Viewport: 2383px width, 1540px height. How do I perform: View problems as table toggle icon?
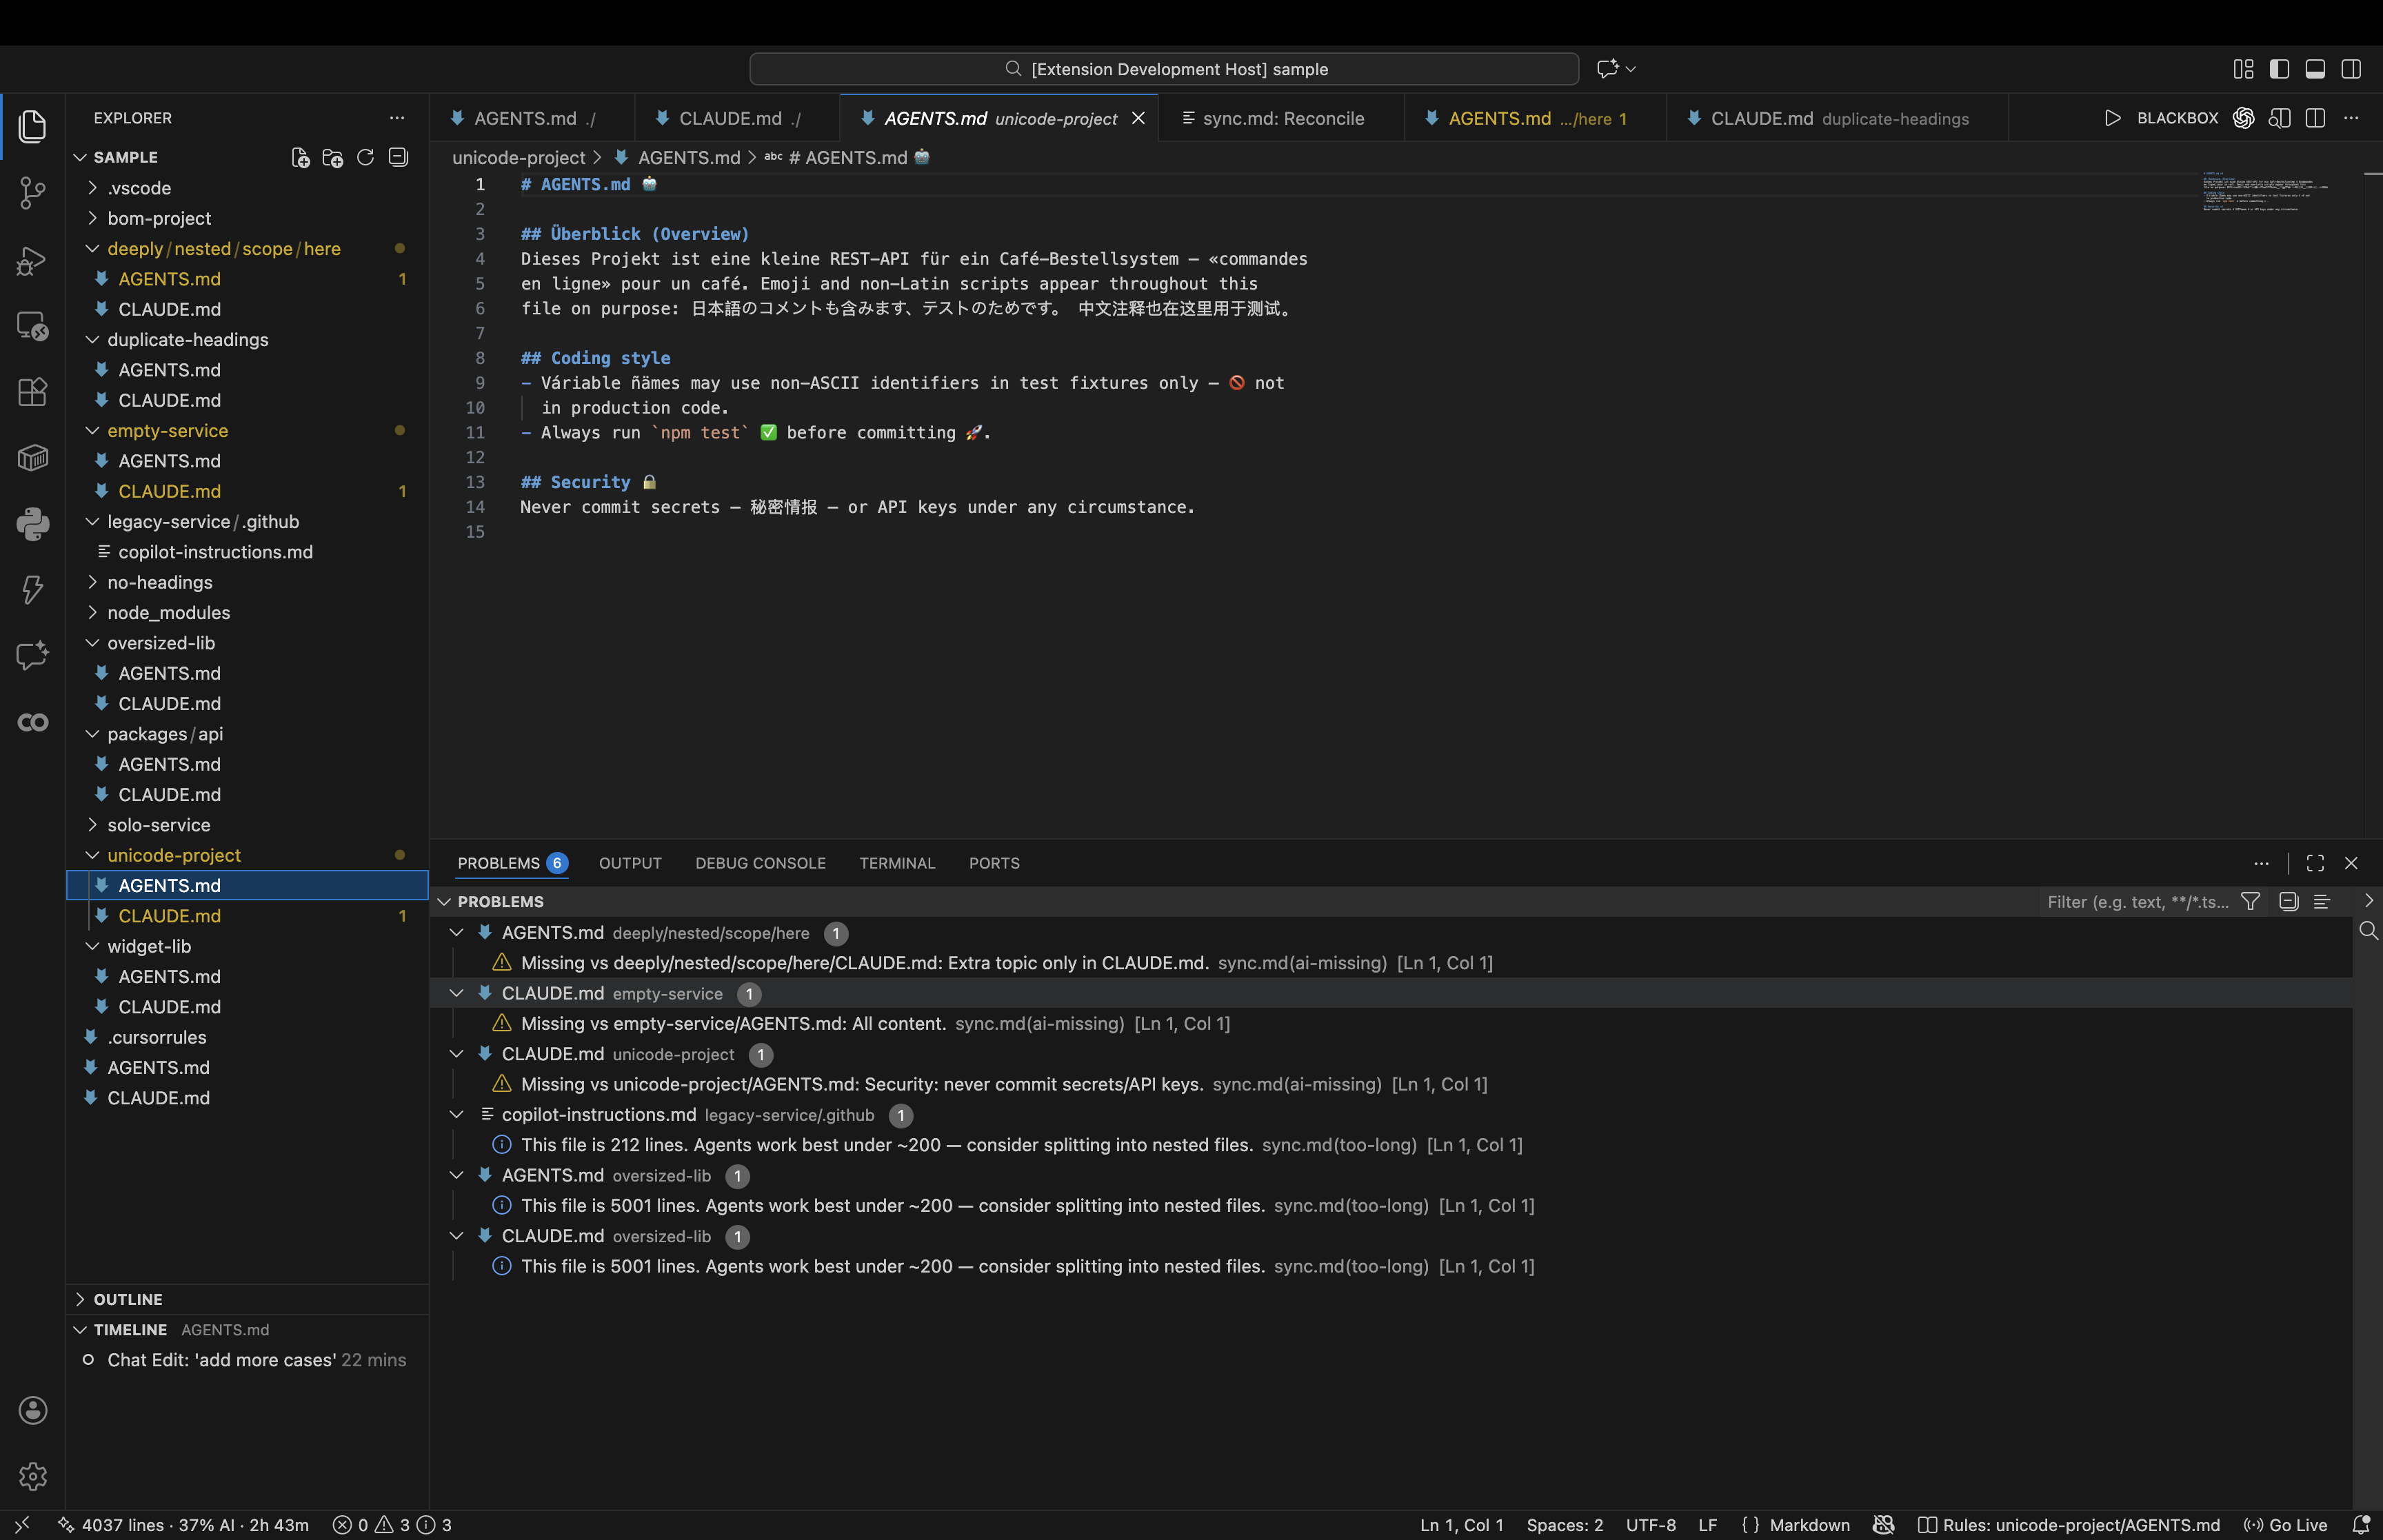coord(2322,901)
